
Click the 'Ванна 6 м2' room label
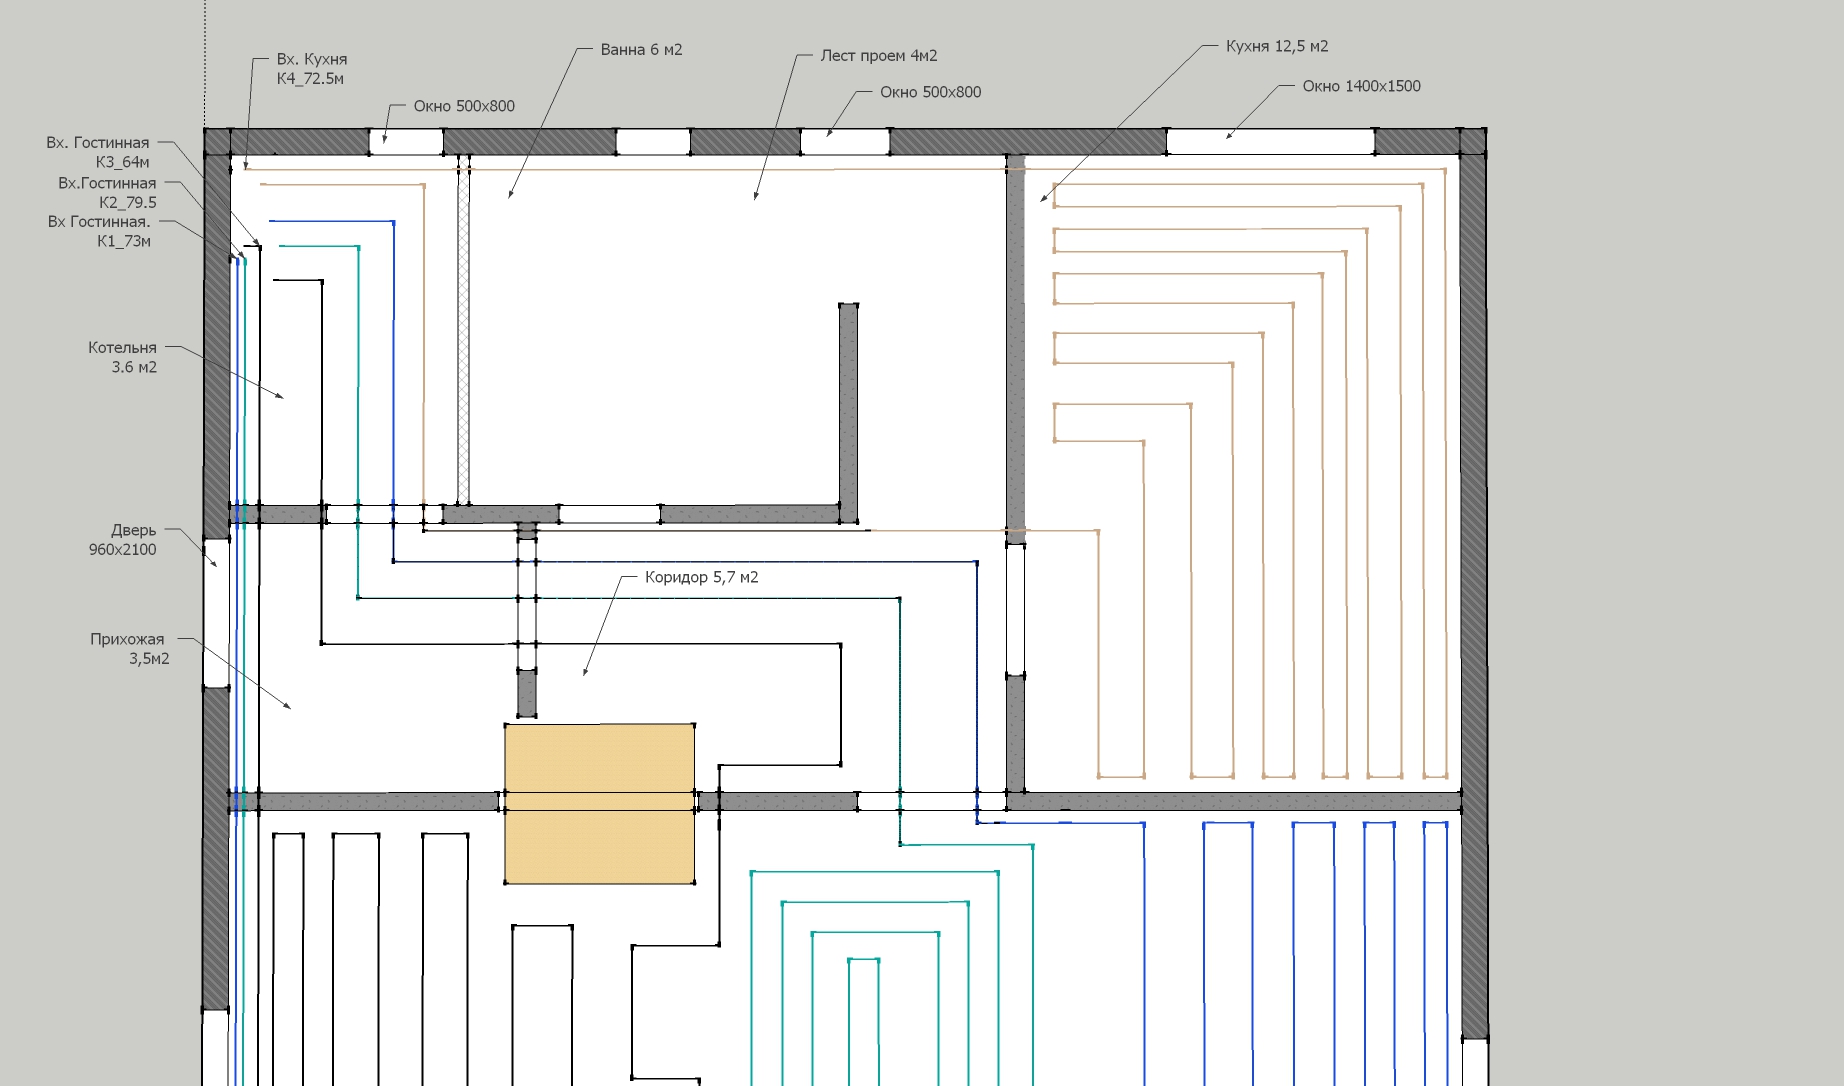tap(641, 49)
